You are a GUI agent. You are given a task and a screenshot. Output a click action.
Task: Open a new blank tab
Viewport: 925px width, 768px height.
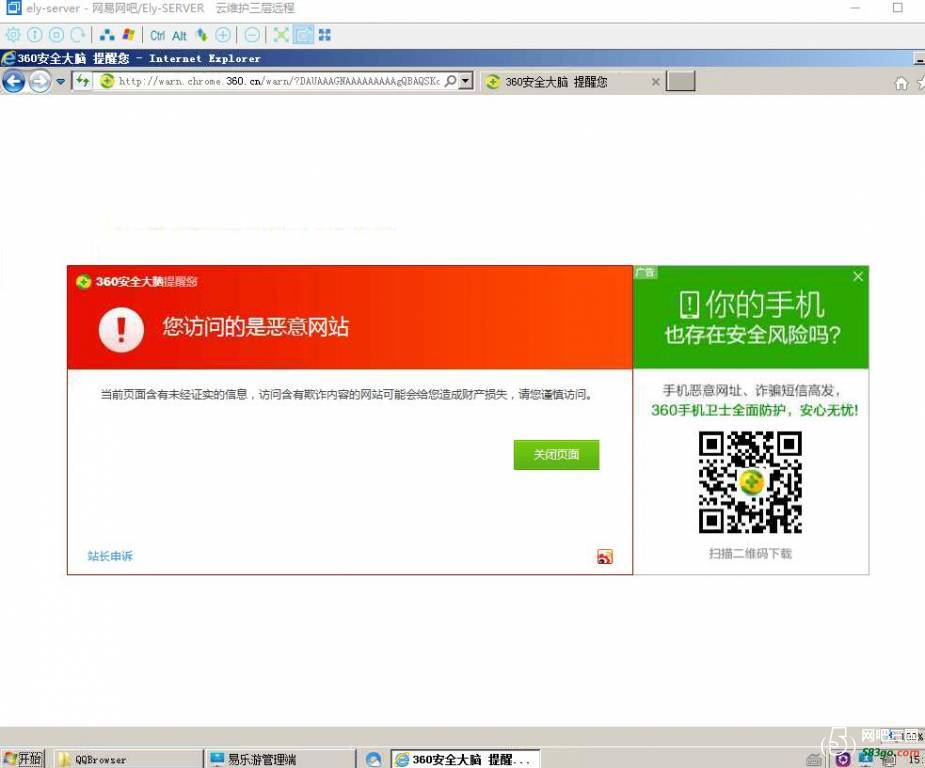680,81
